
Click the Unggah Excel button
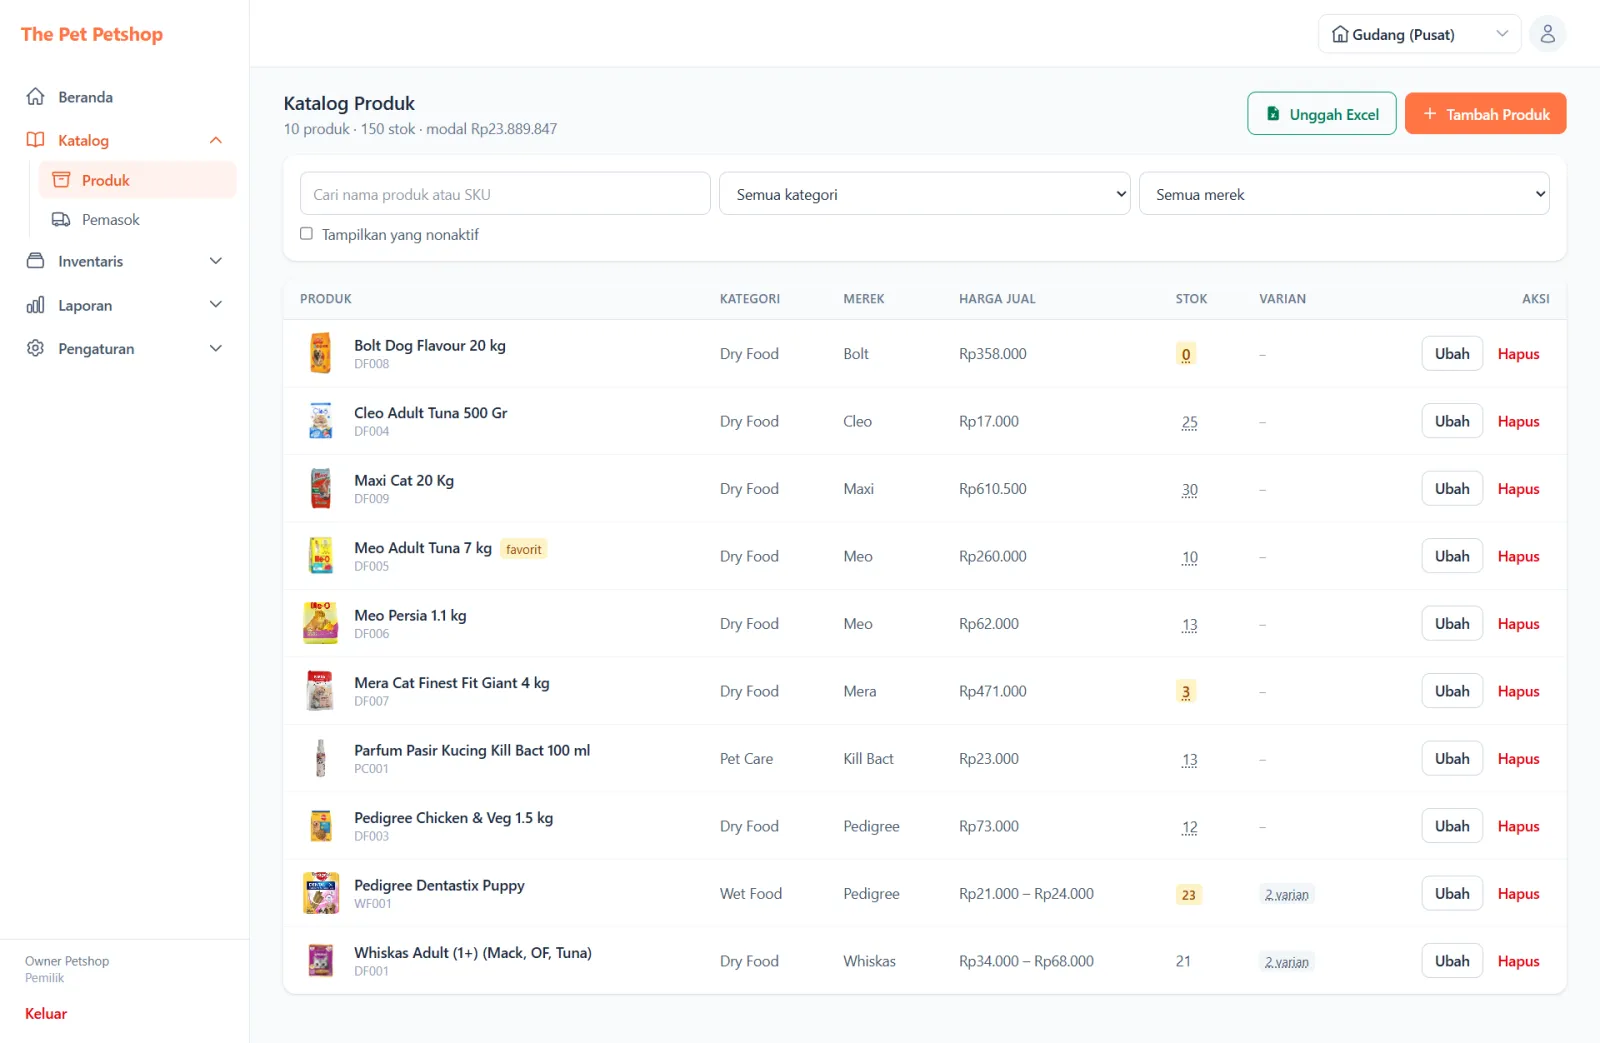coord(1321,114)
